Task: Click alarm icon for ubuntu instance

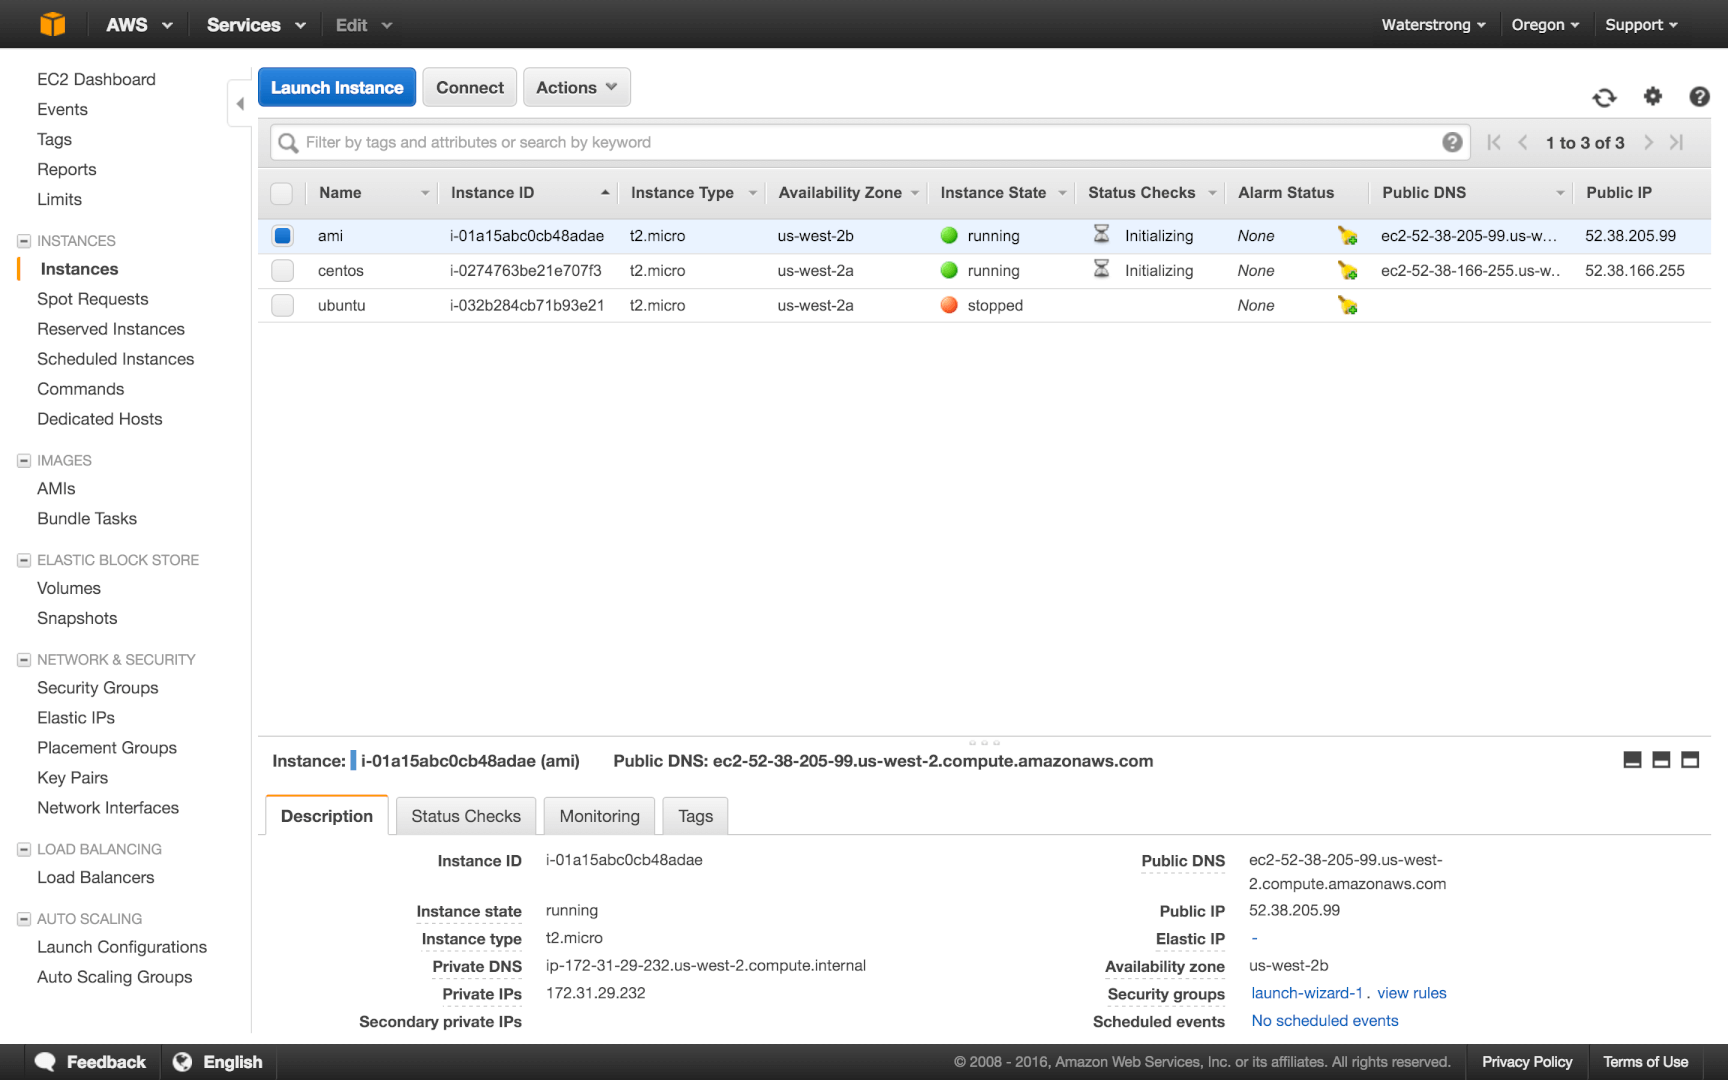Action: pyautogui.click(x=1348, y=306)
